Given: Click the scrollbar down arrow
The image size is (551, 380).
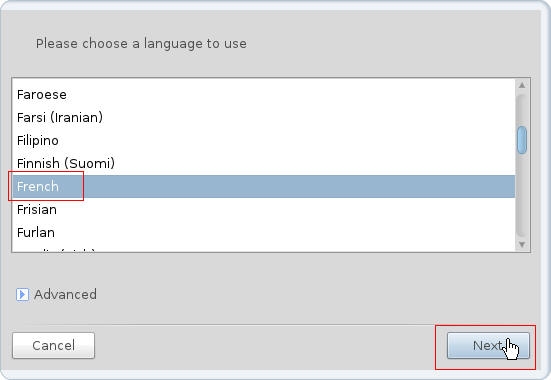Looking at the screenshot, I should point(522,244).
